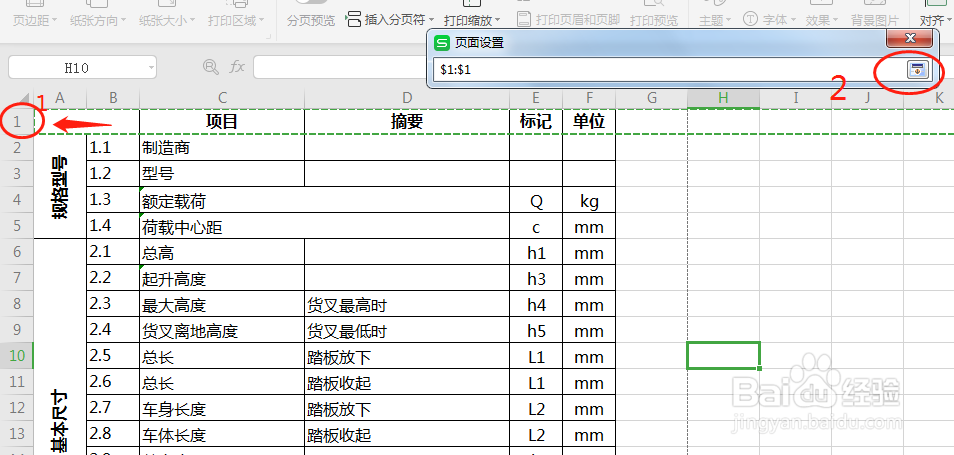Click the zoom magnifier icon beside fx
The height and width of the screenshot is (455, 954).
click(x=211, y=67)
